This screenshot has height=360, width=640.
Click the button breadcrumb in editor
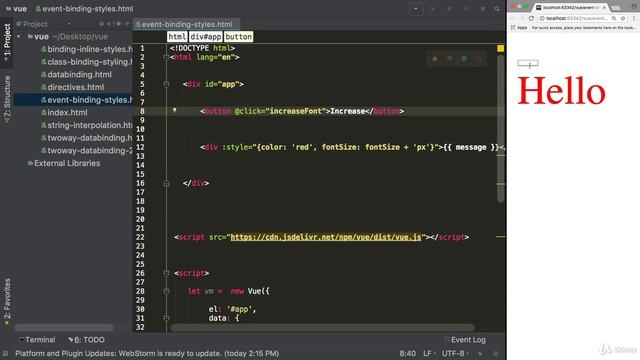pyautogui.click(x=238, y=37)
